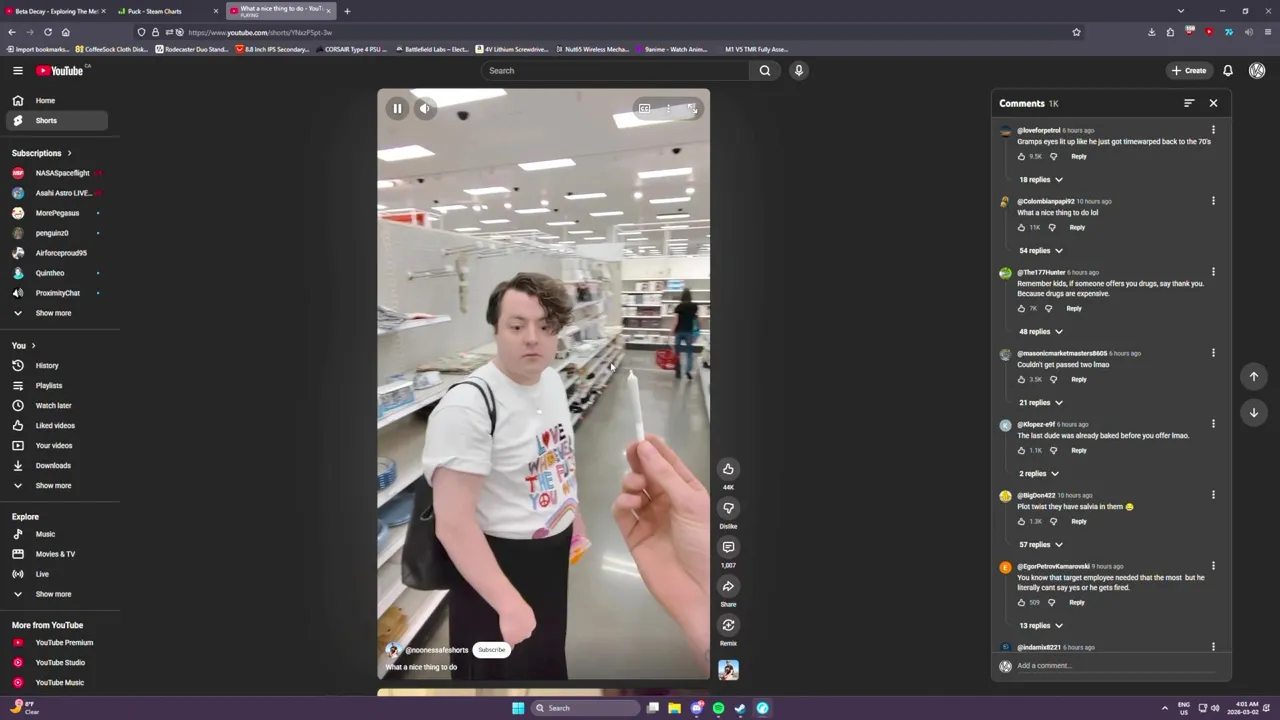Open the YouTube hamburger guide menu
The width and height of the screenshot is (1280, 720).
pos(17,70)
